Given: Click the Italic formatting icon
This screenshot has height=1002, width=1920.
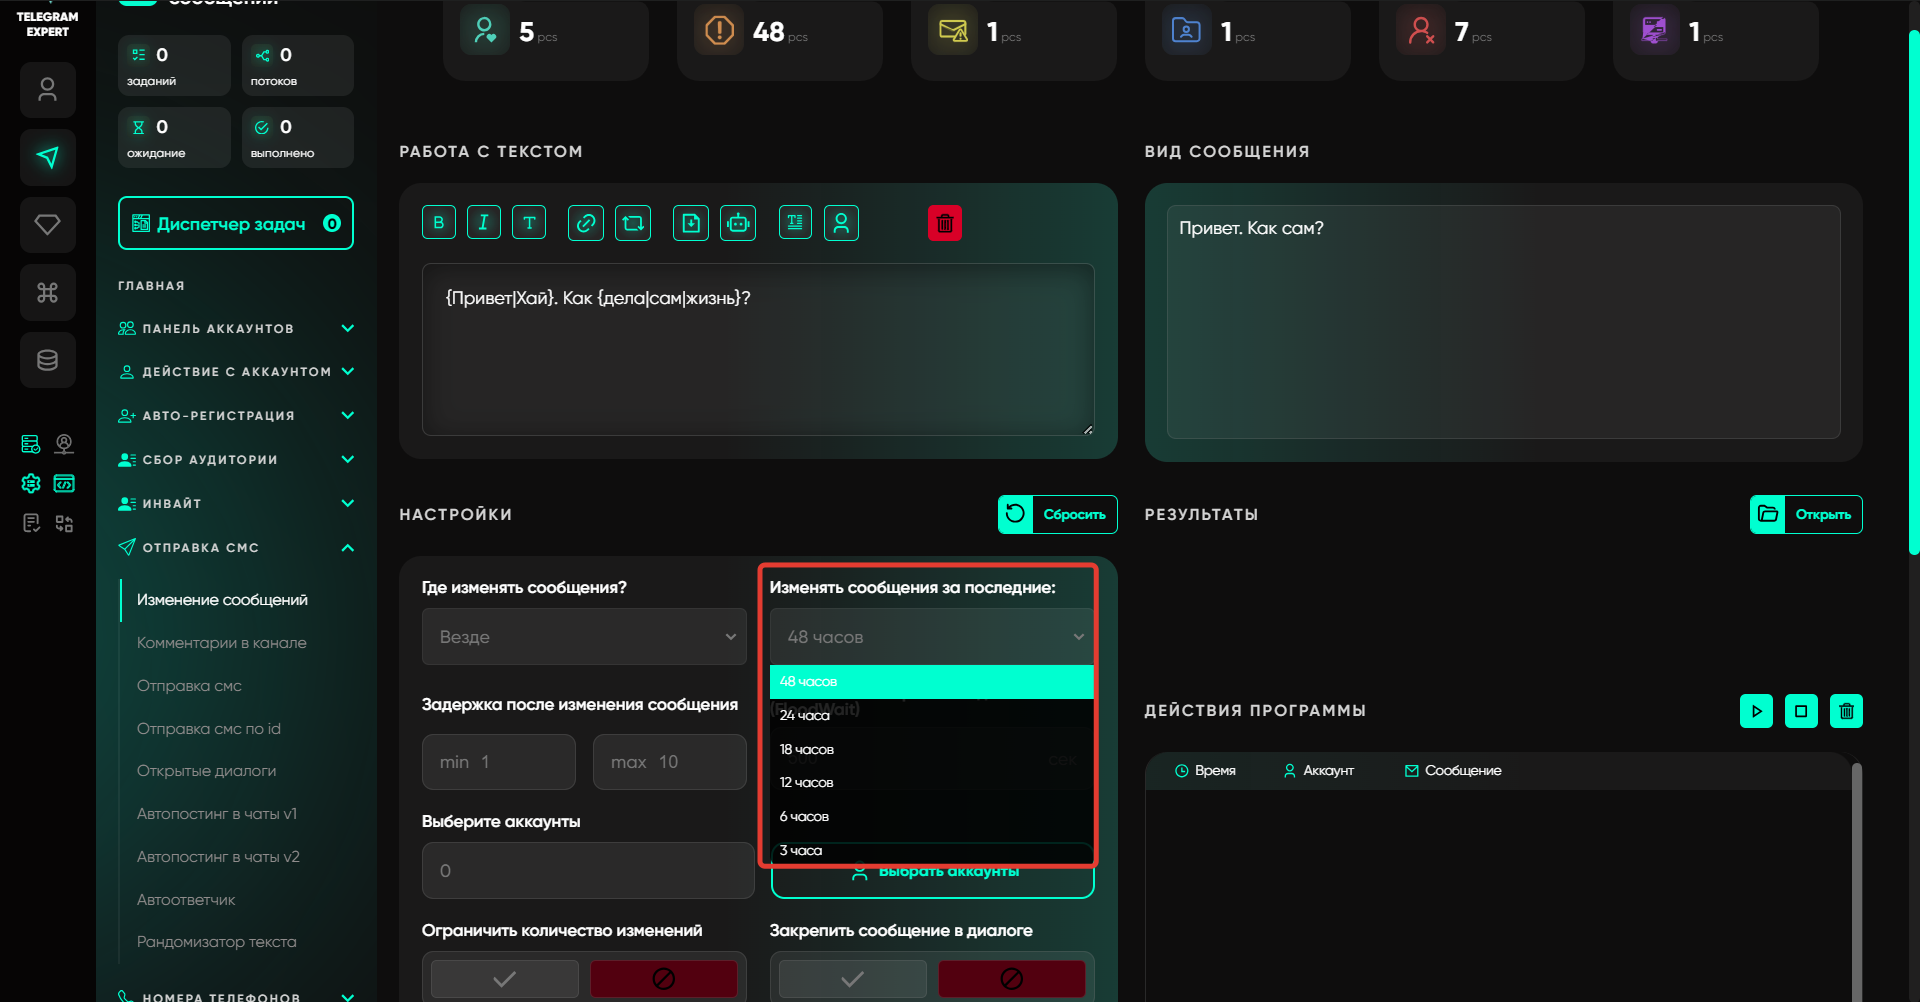Looking at the screenshot, I should (483, 223).
